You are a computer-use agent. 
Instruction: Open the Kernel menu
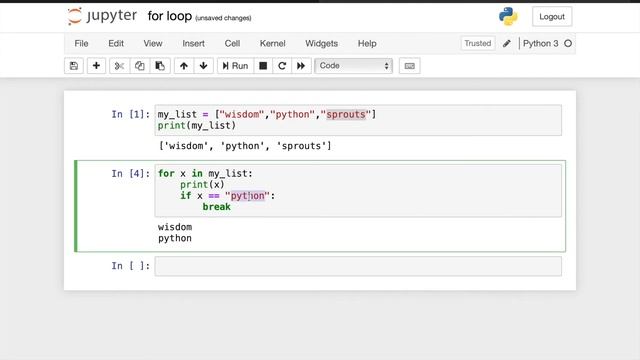(272, 43)
